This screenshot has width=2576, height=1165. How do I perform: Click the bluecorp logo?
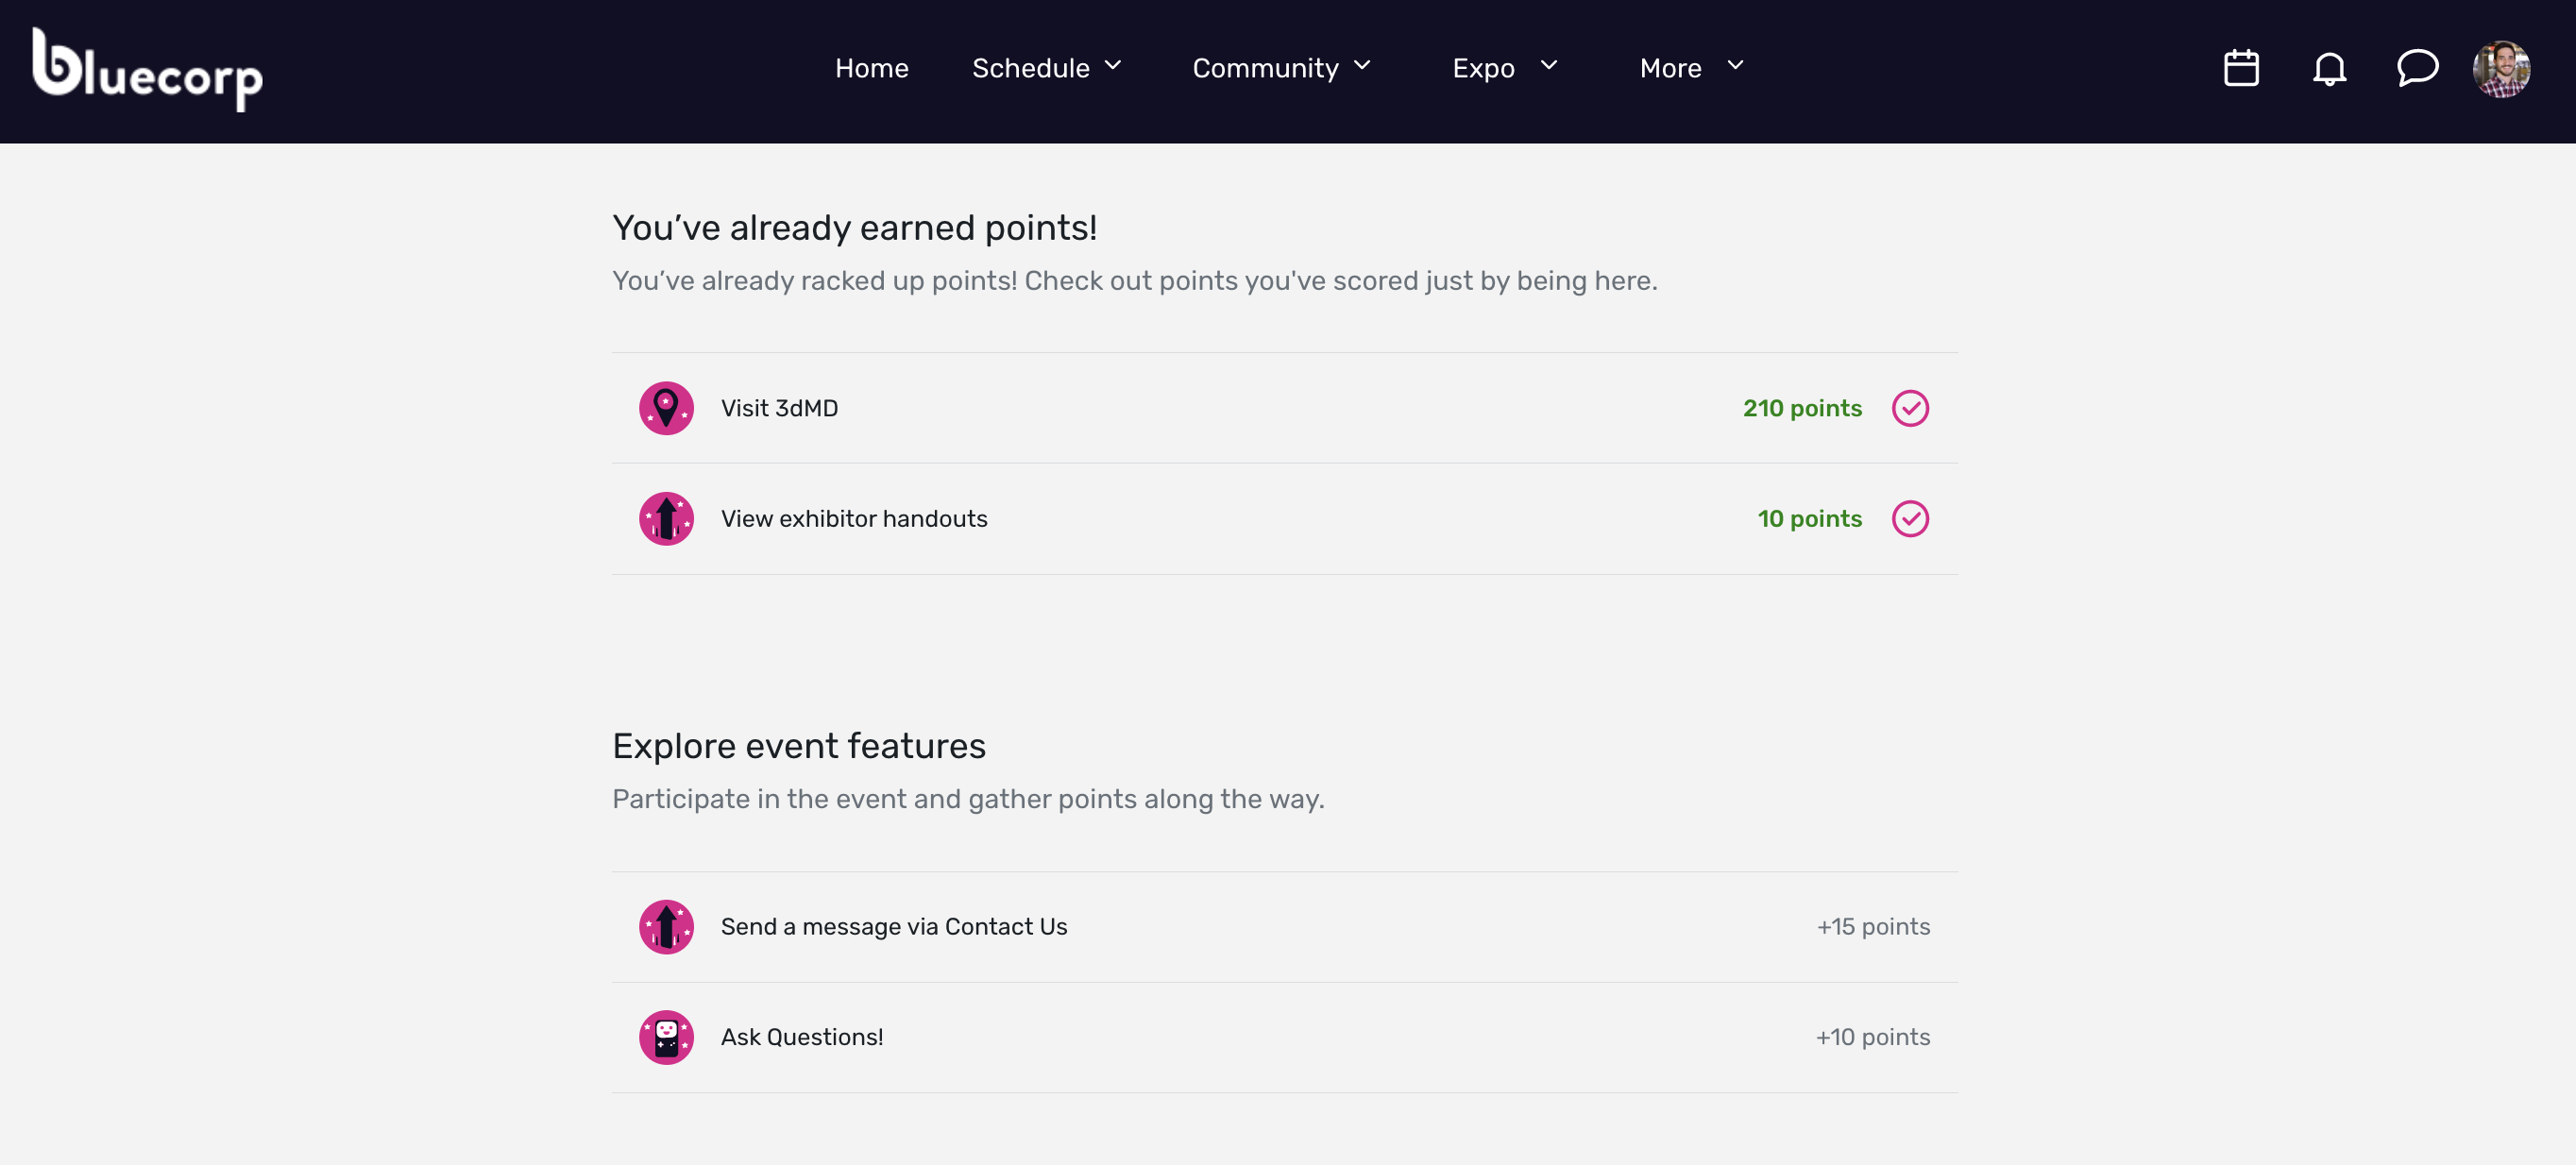point(147,70)
